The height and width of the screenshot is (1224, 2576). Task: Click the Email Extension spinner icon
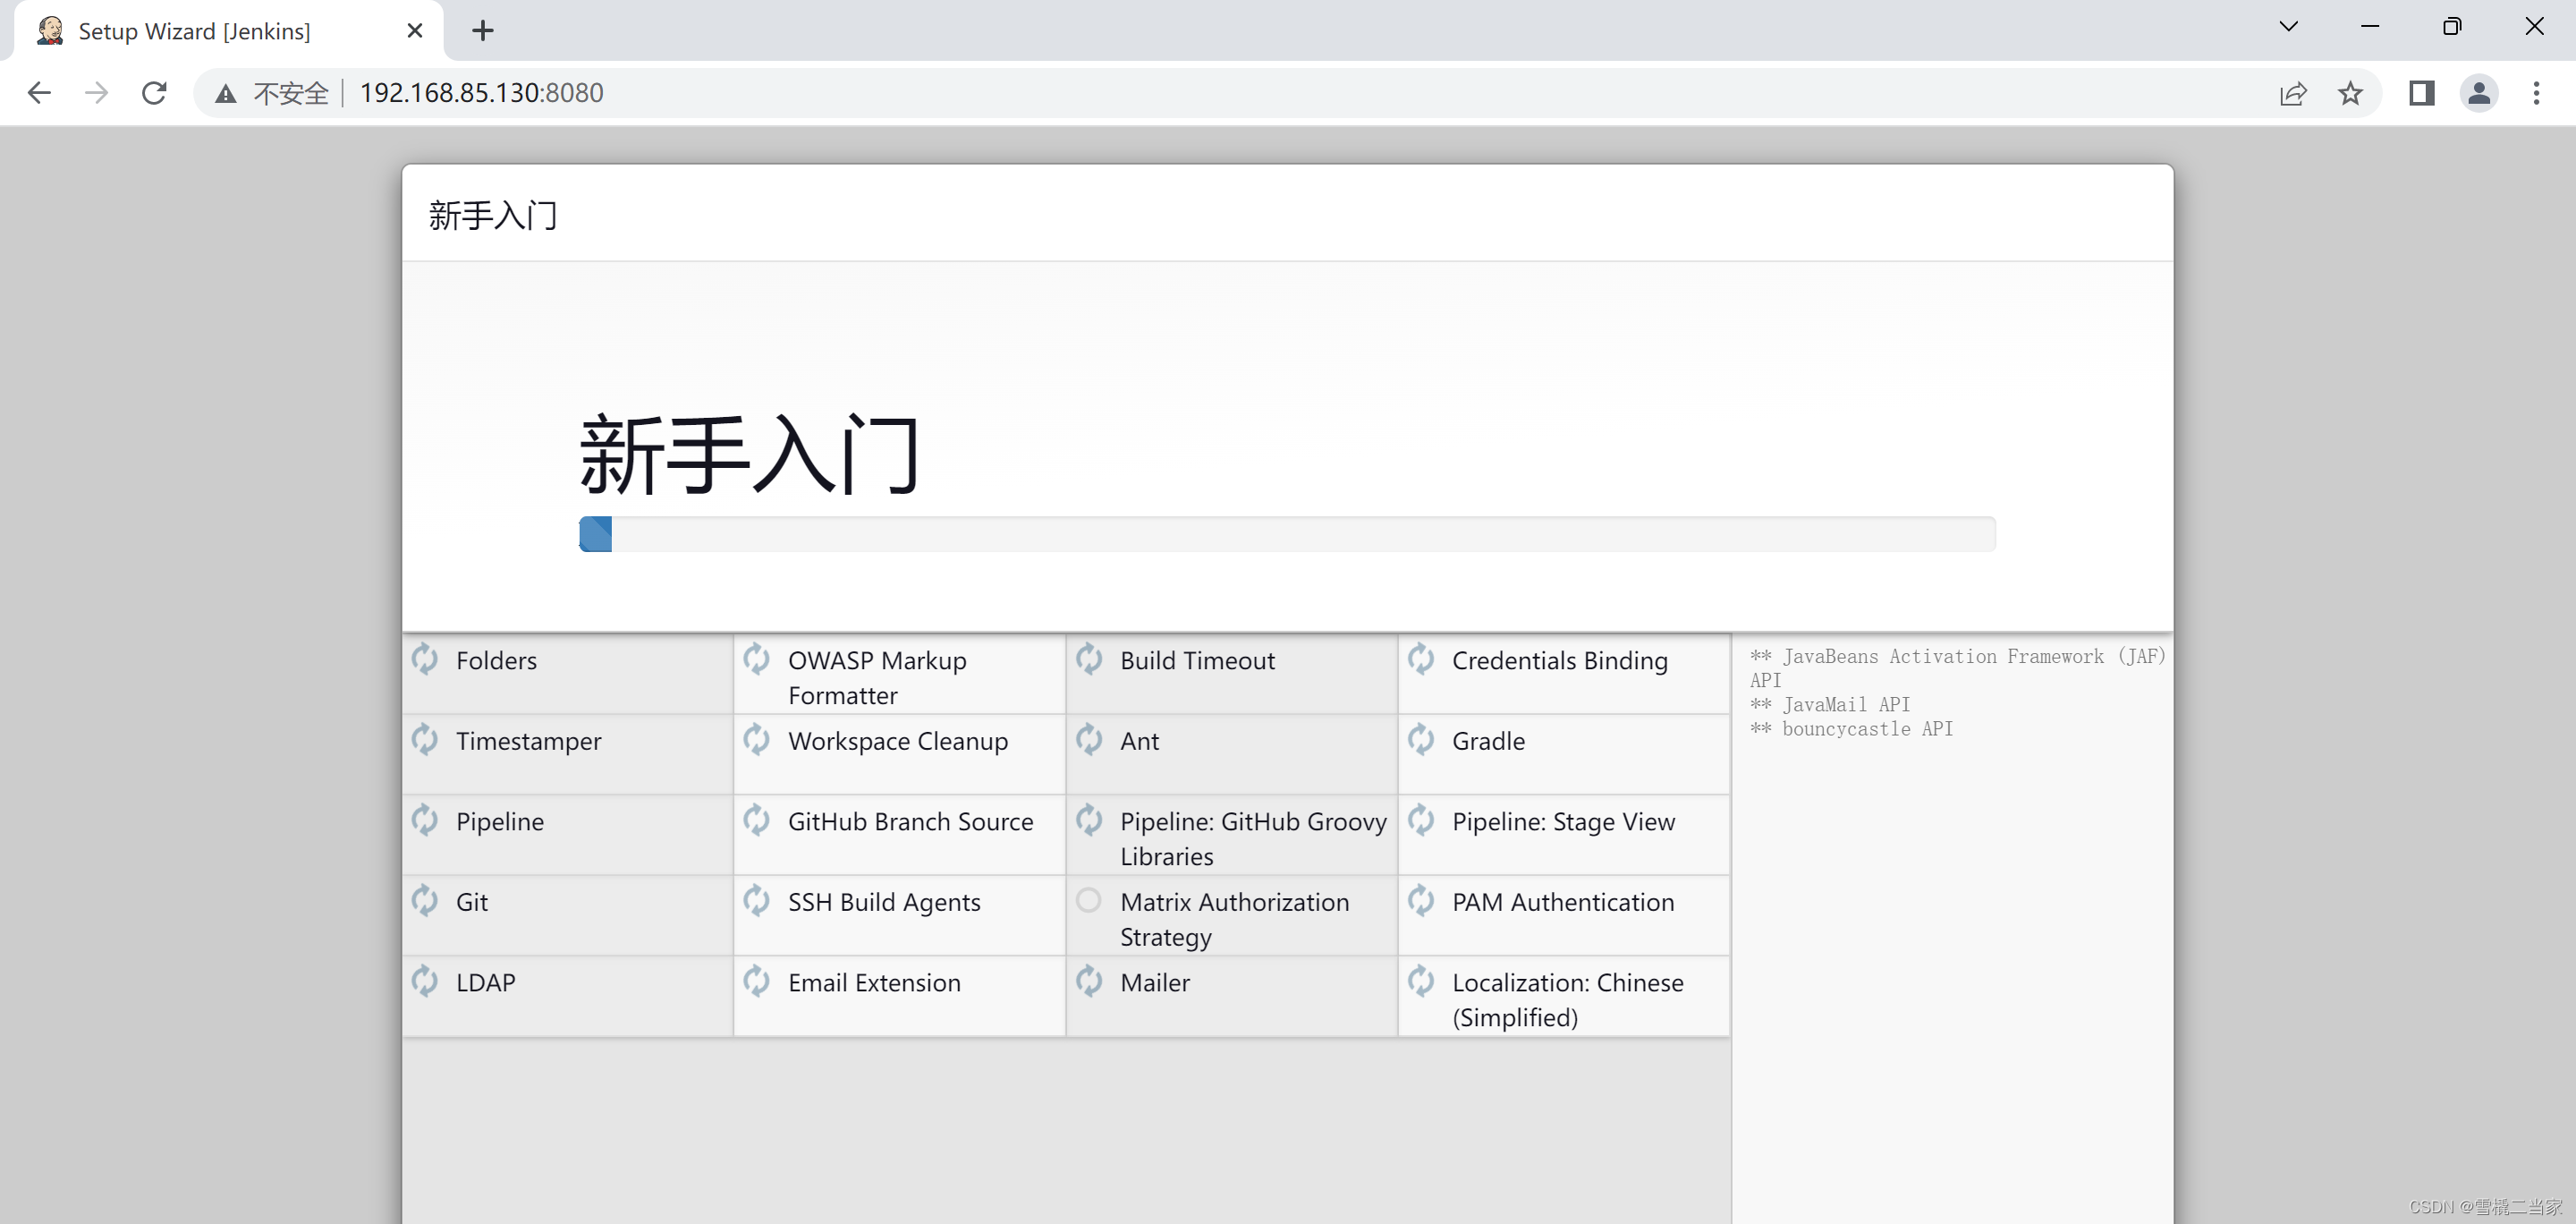point(757,981)
